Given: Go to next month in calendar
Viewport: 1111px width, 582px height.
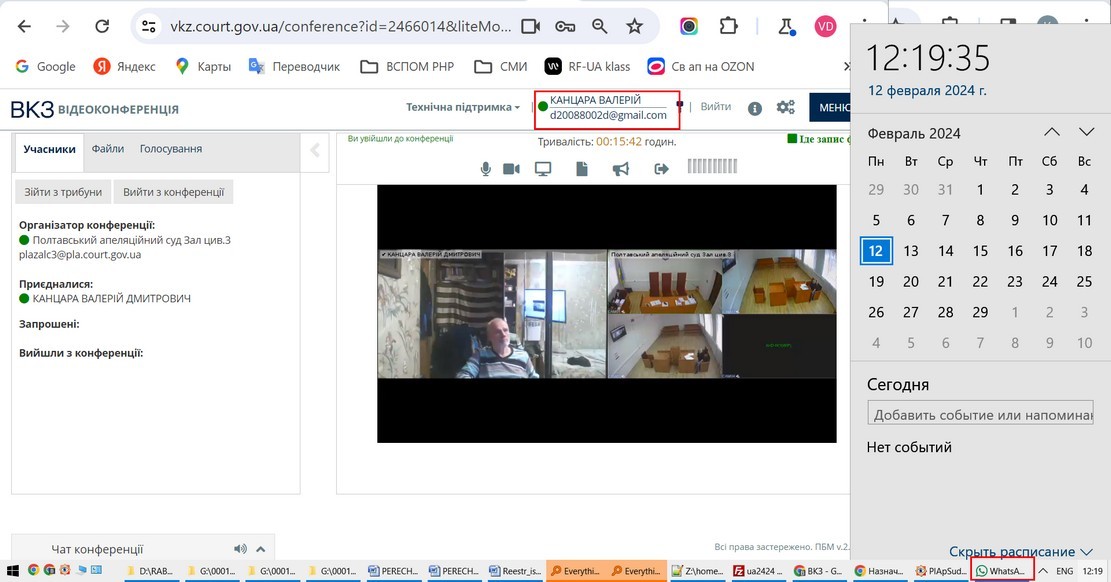Looking at the screenshot, I should click(1086, 133).
